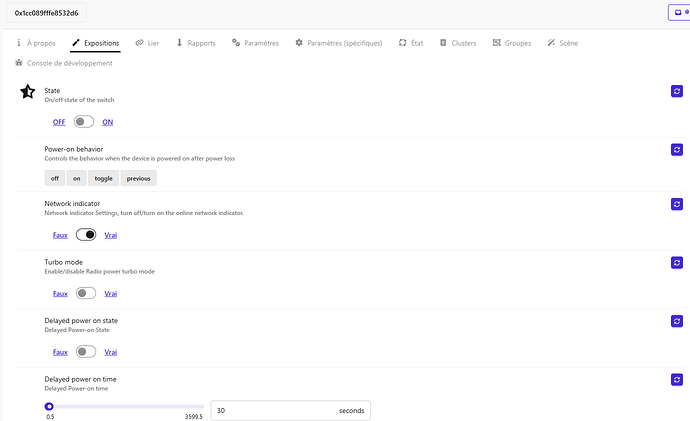Refresh the Delayed power on state value

pyautogui.click(x=676, y=321)
